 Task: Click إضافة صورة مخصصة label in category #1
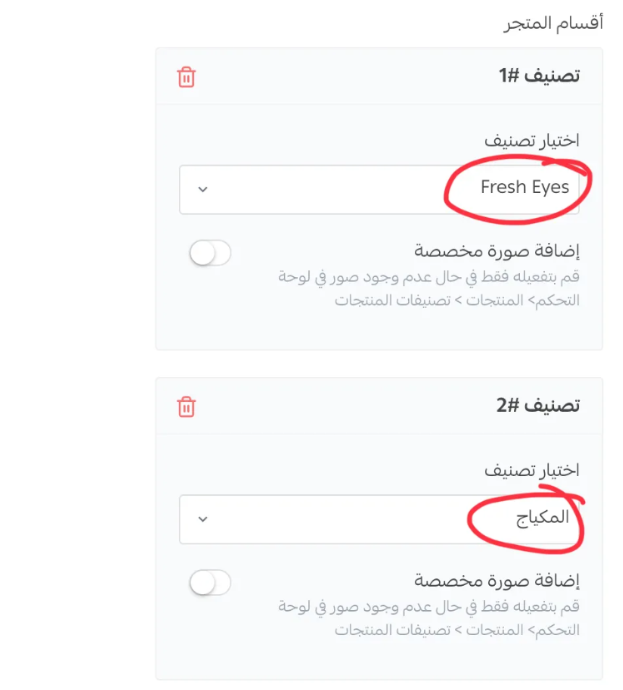click(x=497, y=250)
